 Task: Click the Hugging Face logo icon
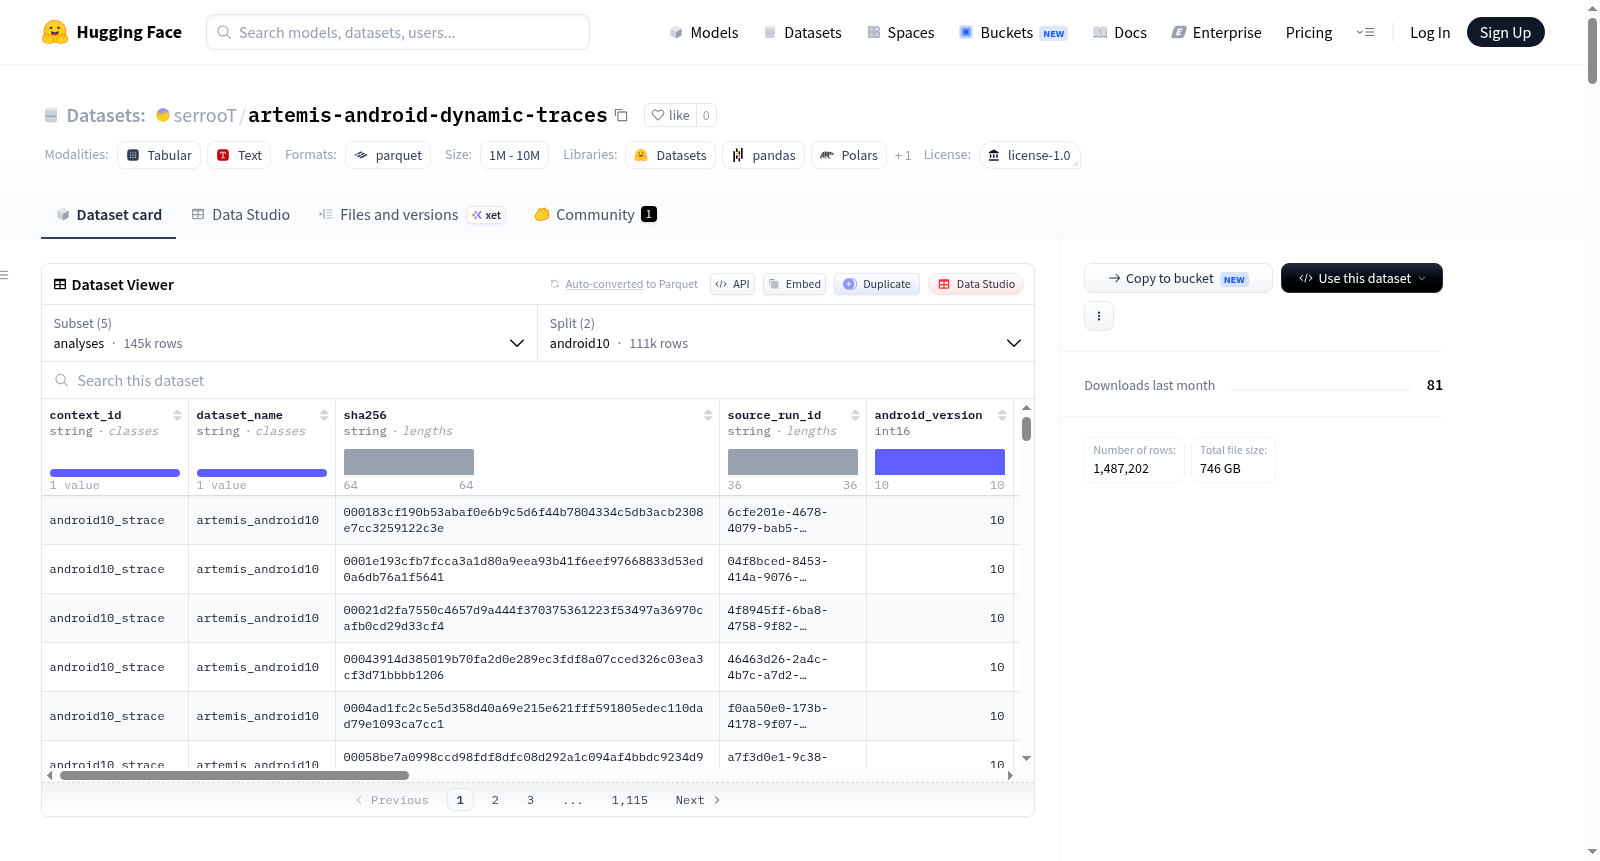[55, 32]
